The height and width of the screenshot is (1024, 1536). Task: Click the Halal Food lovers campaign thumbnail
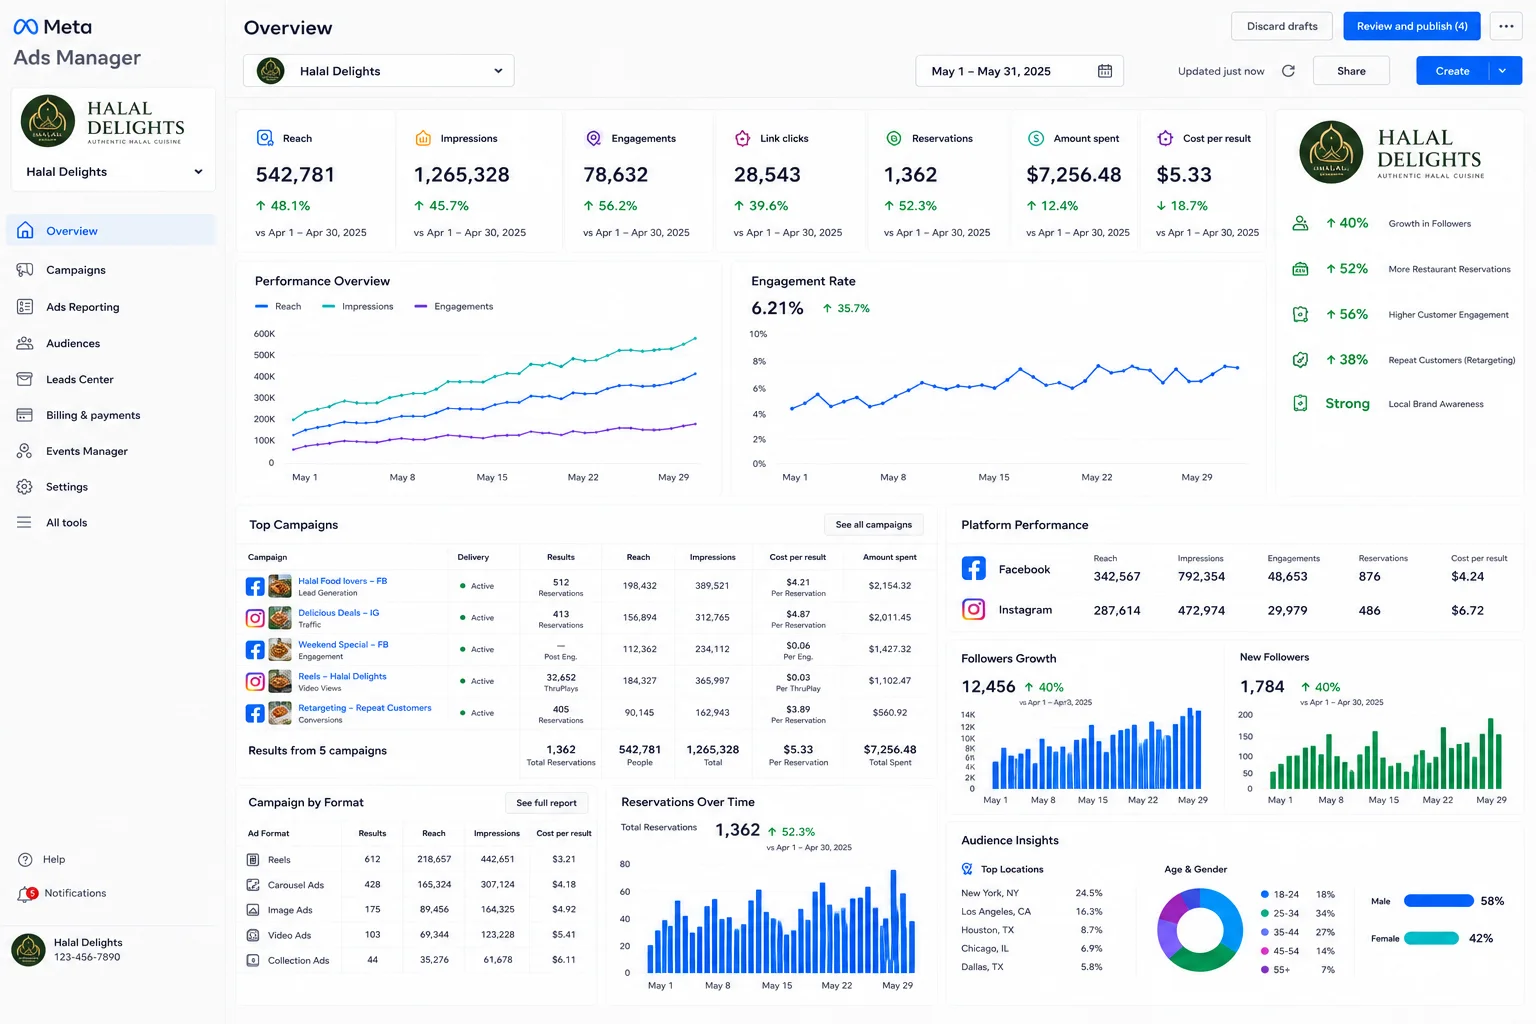coord(280,586)
